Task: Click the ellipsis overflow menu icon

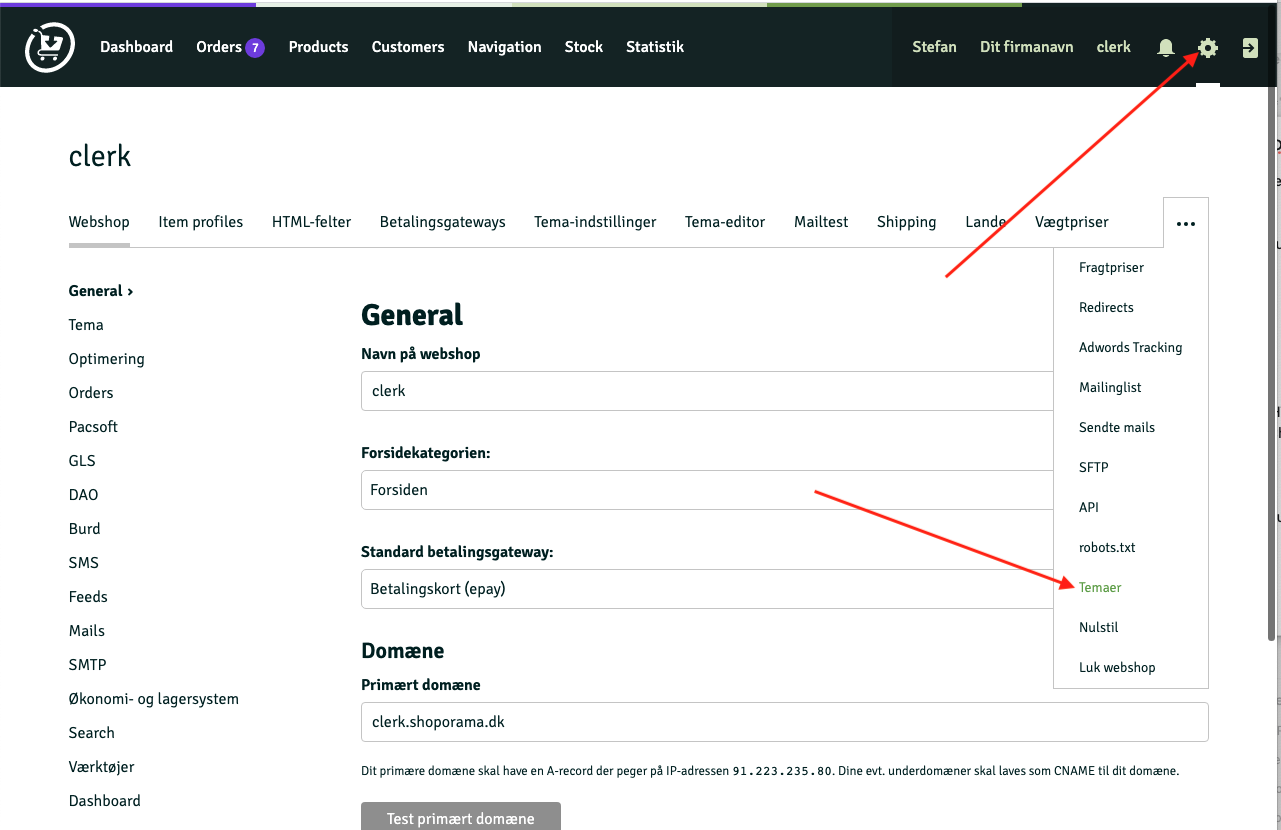Action: point(1185,223)
